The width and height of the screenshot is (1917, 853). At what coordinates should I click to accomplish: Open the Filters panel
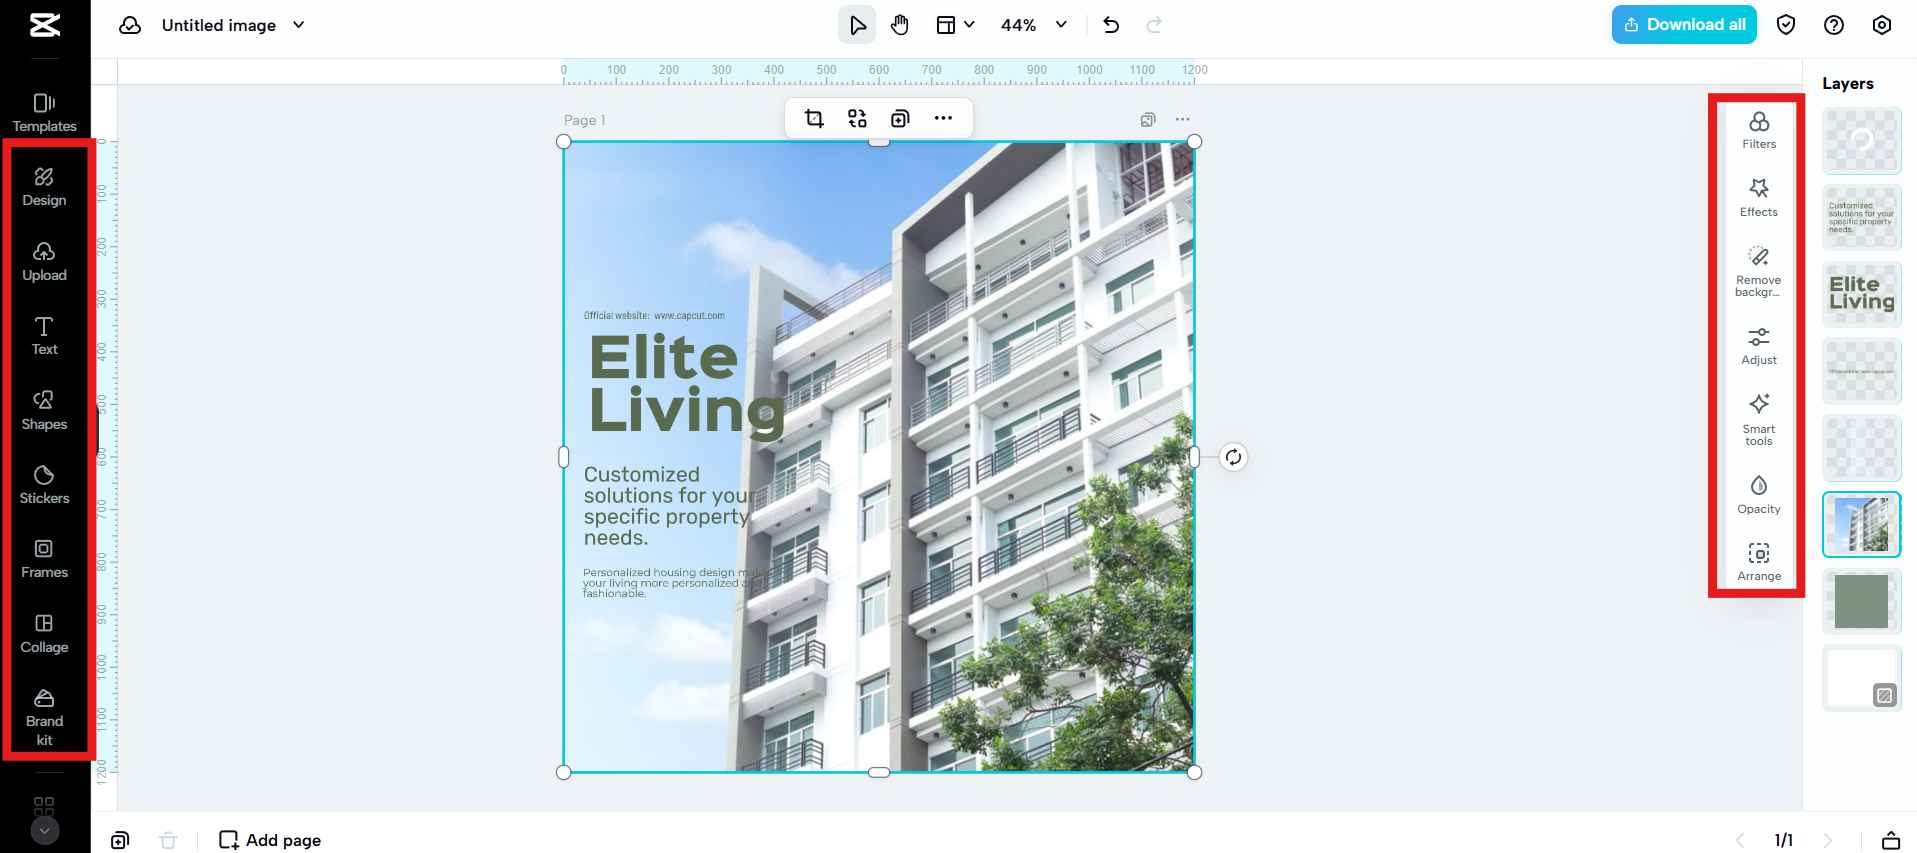(x=1758, y=130)
